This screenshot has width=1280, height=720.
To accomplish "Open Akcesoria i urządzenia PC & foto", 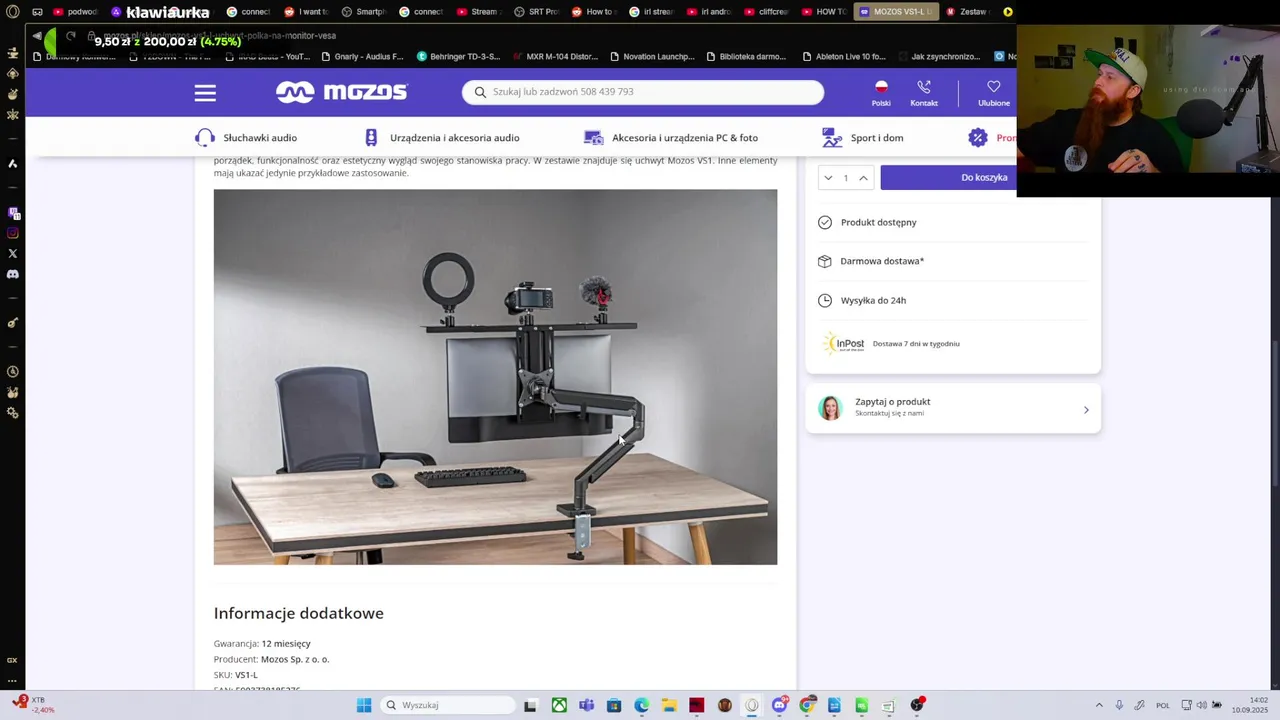I will point(685,138).
